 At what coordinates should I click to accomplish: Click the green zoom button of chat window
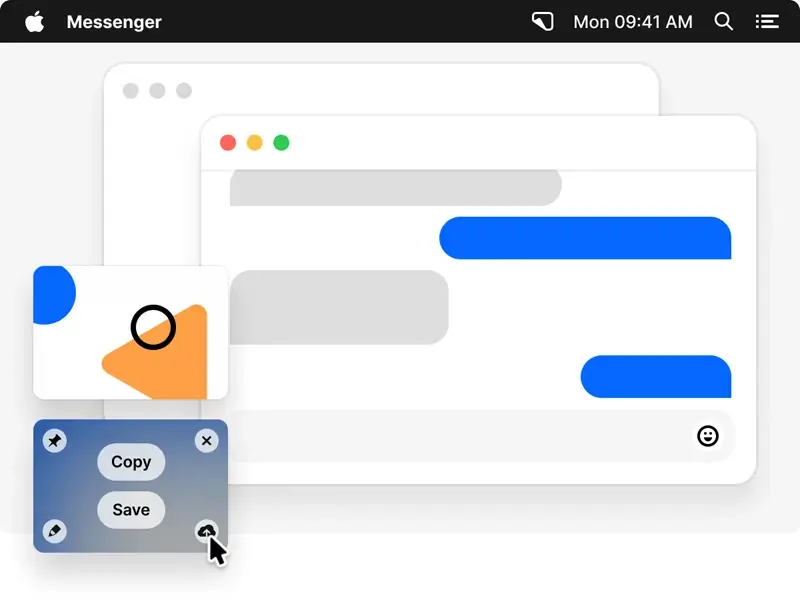pos(281,143)
